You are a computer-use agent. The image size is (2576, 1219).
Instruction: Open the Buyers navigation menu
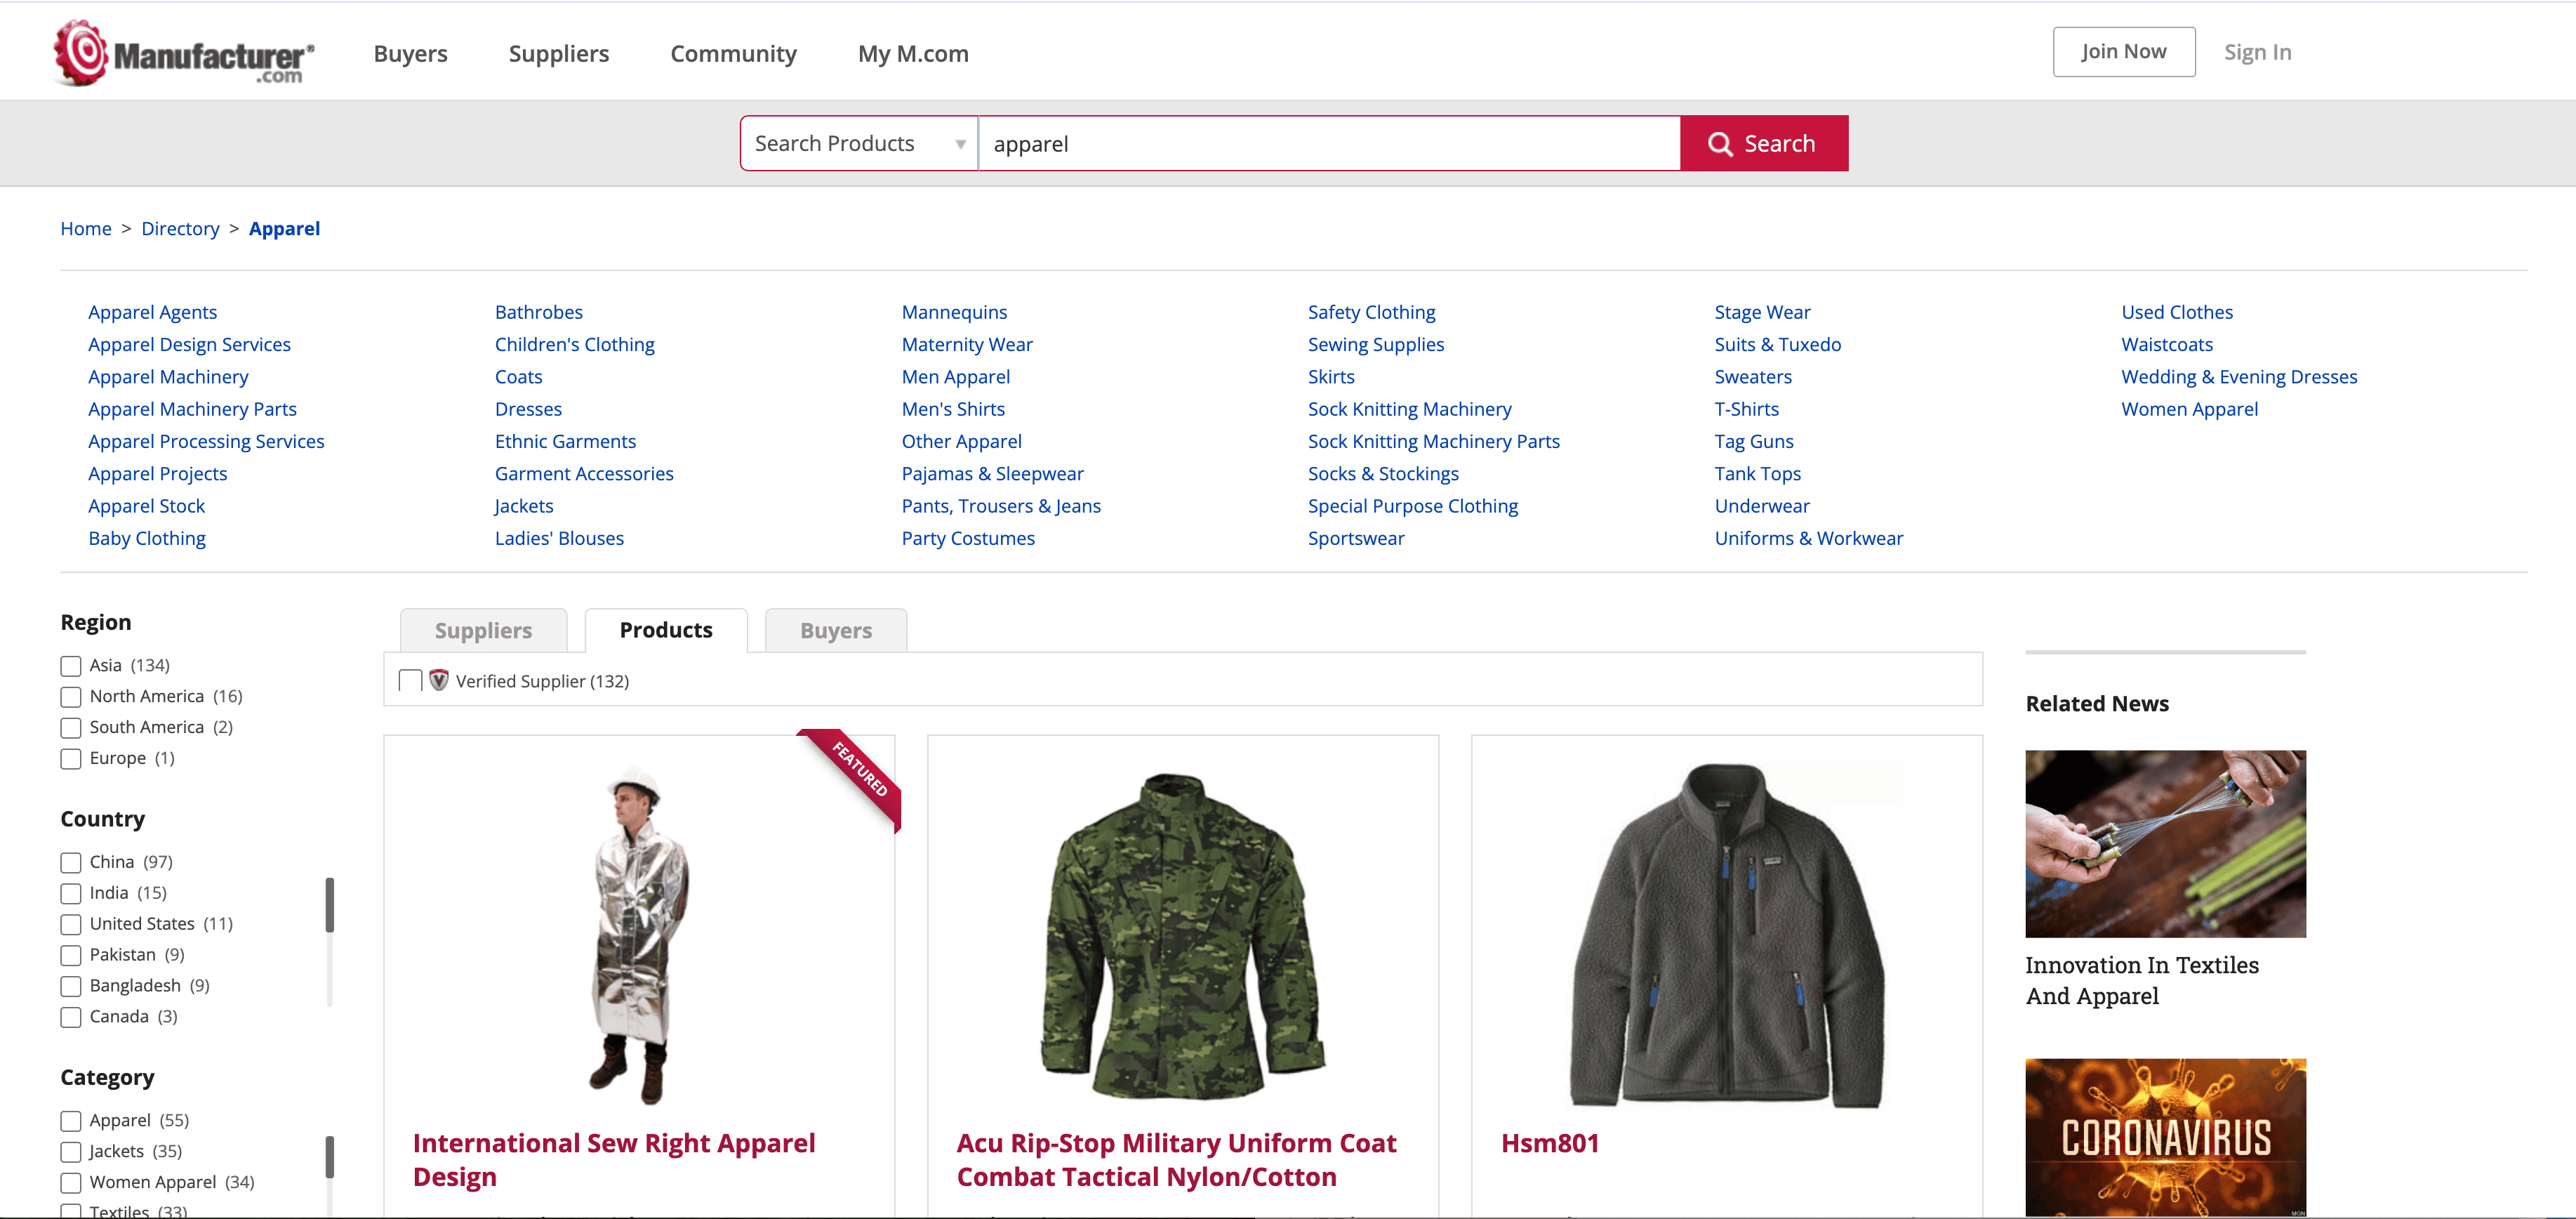(x=410, y=53)
